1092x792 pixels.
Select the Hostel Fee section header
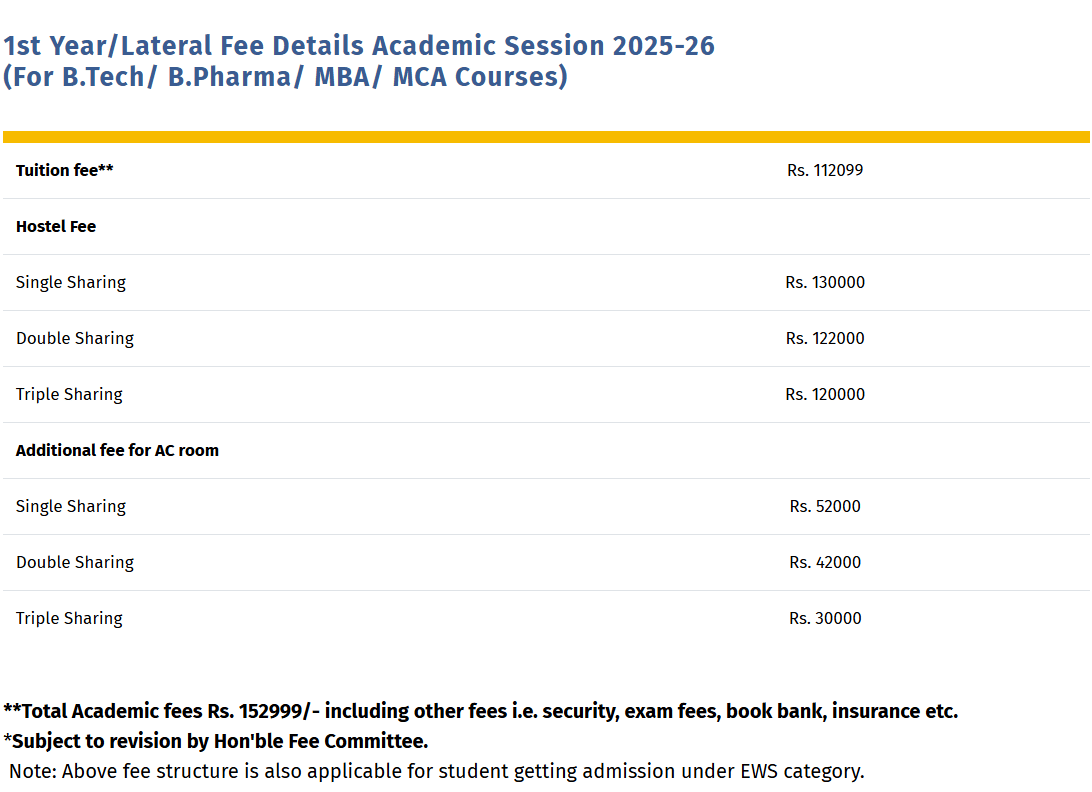point(56,226)
